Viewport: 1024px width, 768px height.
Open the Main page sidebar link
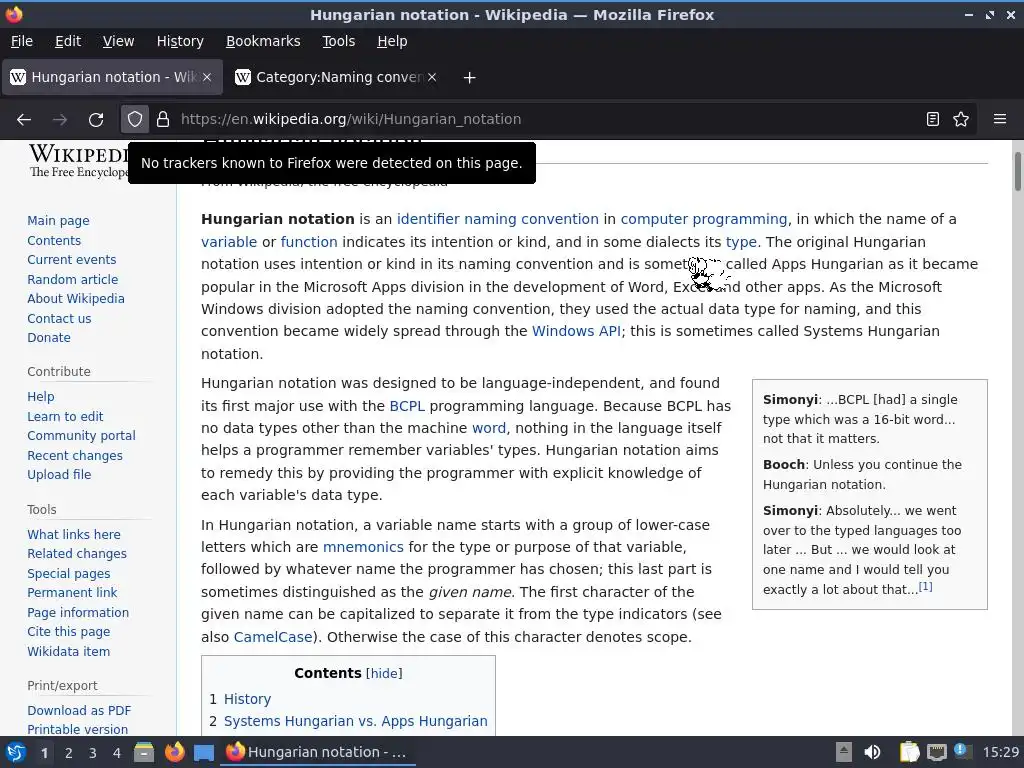pos(58,221)
